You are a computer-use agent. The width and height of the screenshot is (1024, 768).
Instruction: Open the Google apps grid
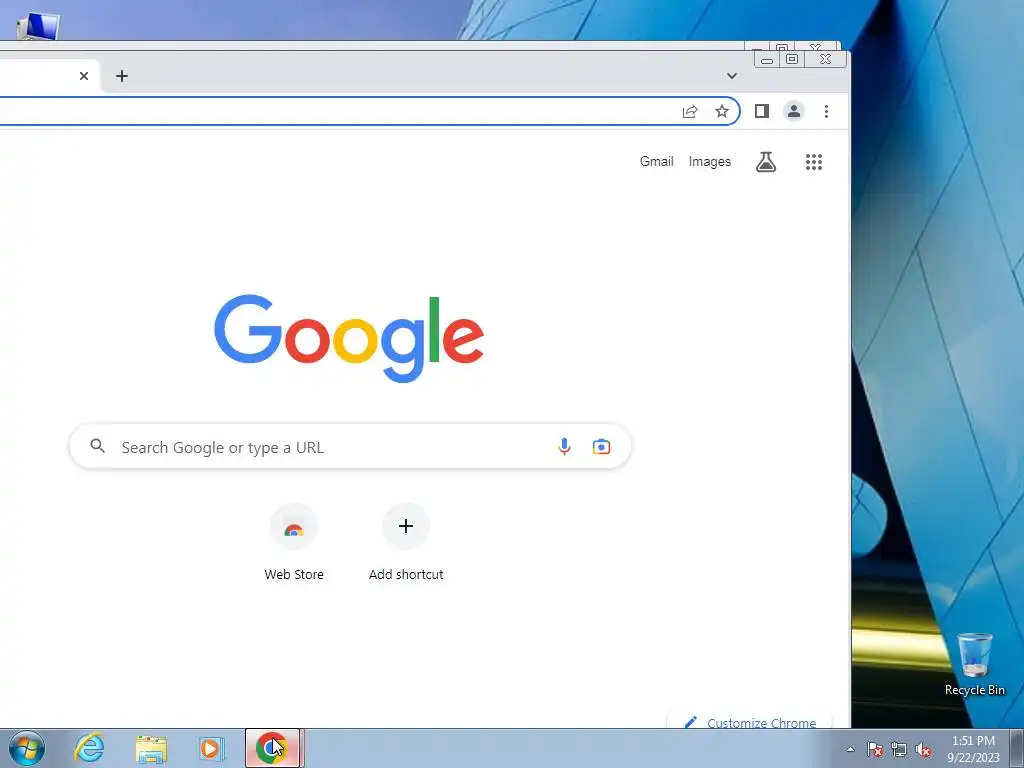coord(814,161)
